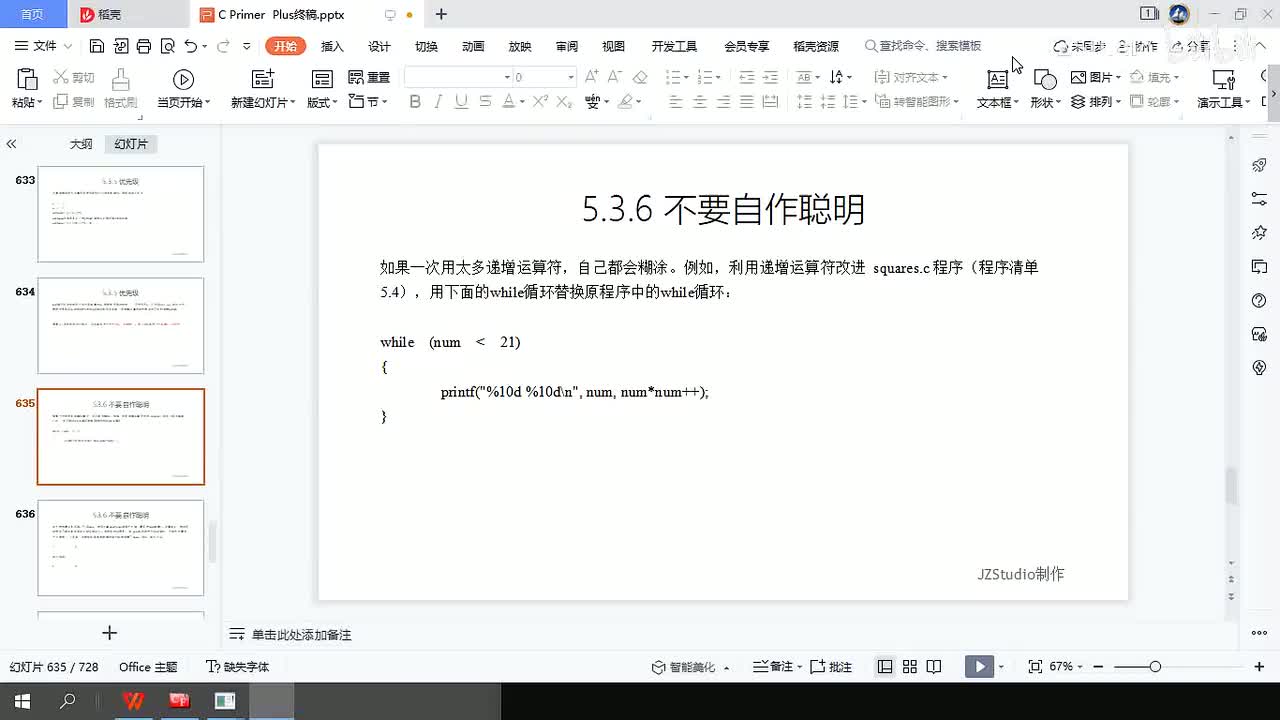Open the 动画 Animation ribbon tab

pyautogui.click(x=473, y=46)
